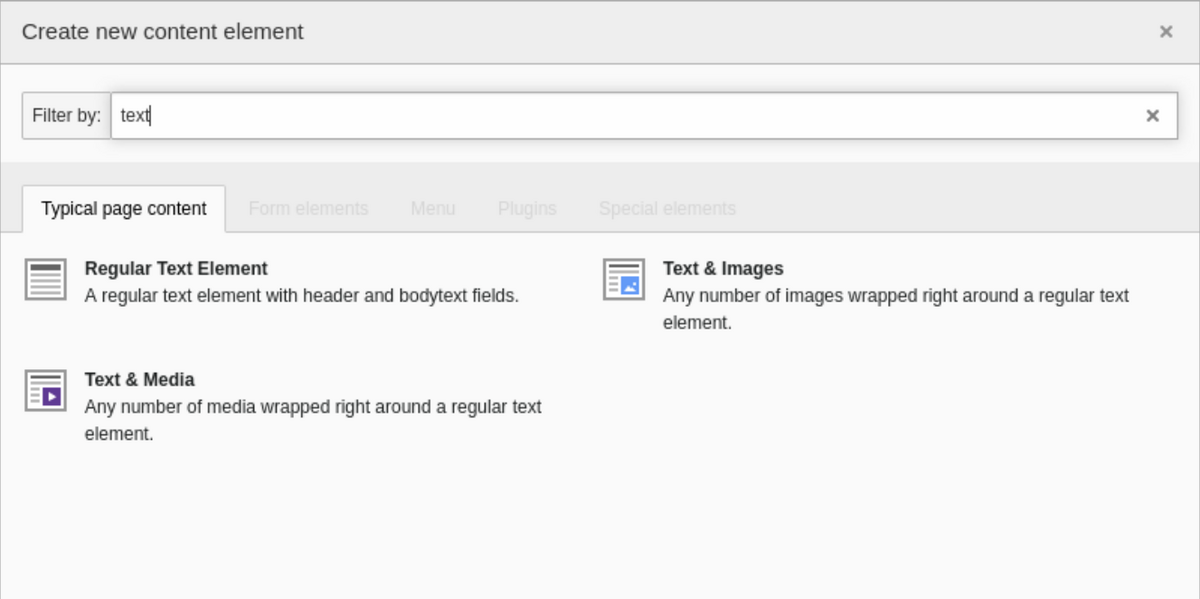Pick the Text & Media heading

point(139,379)
